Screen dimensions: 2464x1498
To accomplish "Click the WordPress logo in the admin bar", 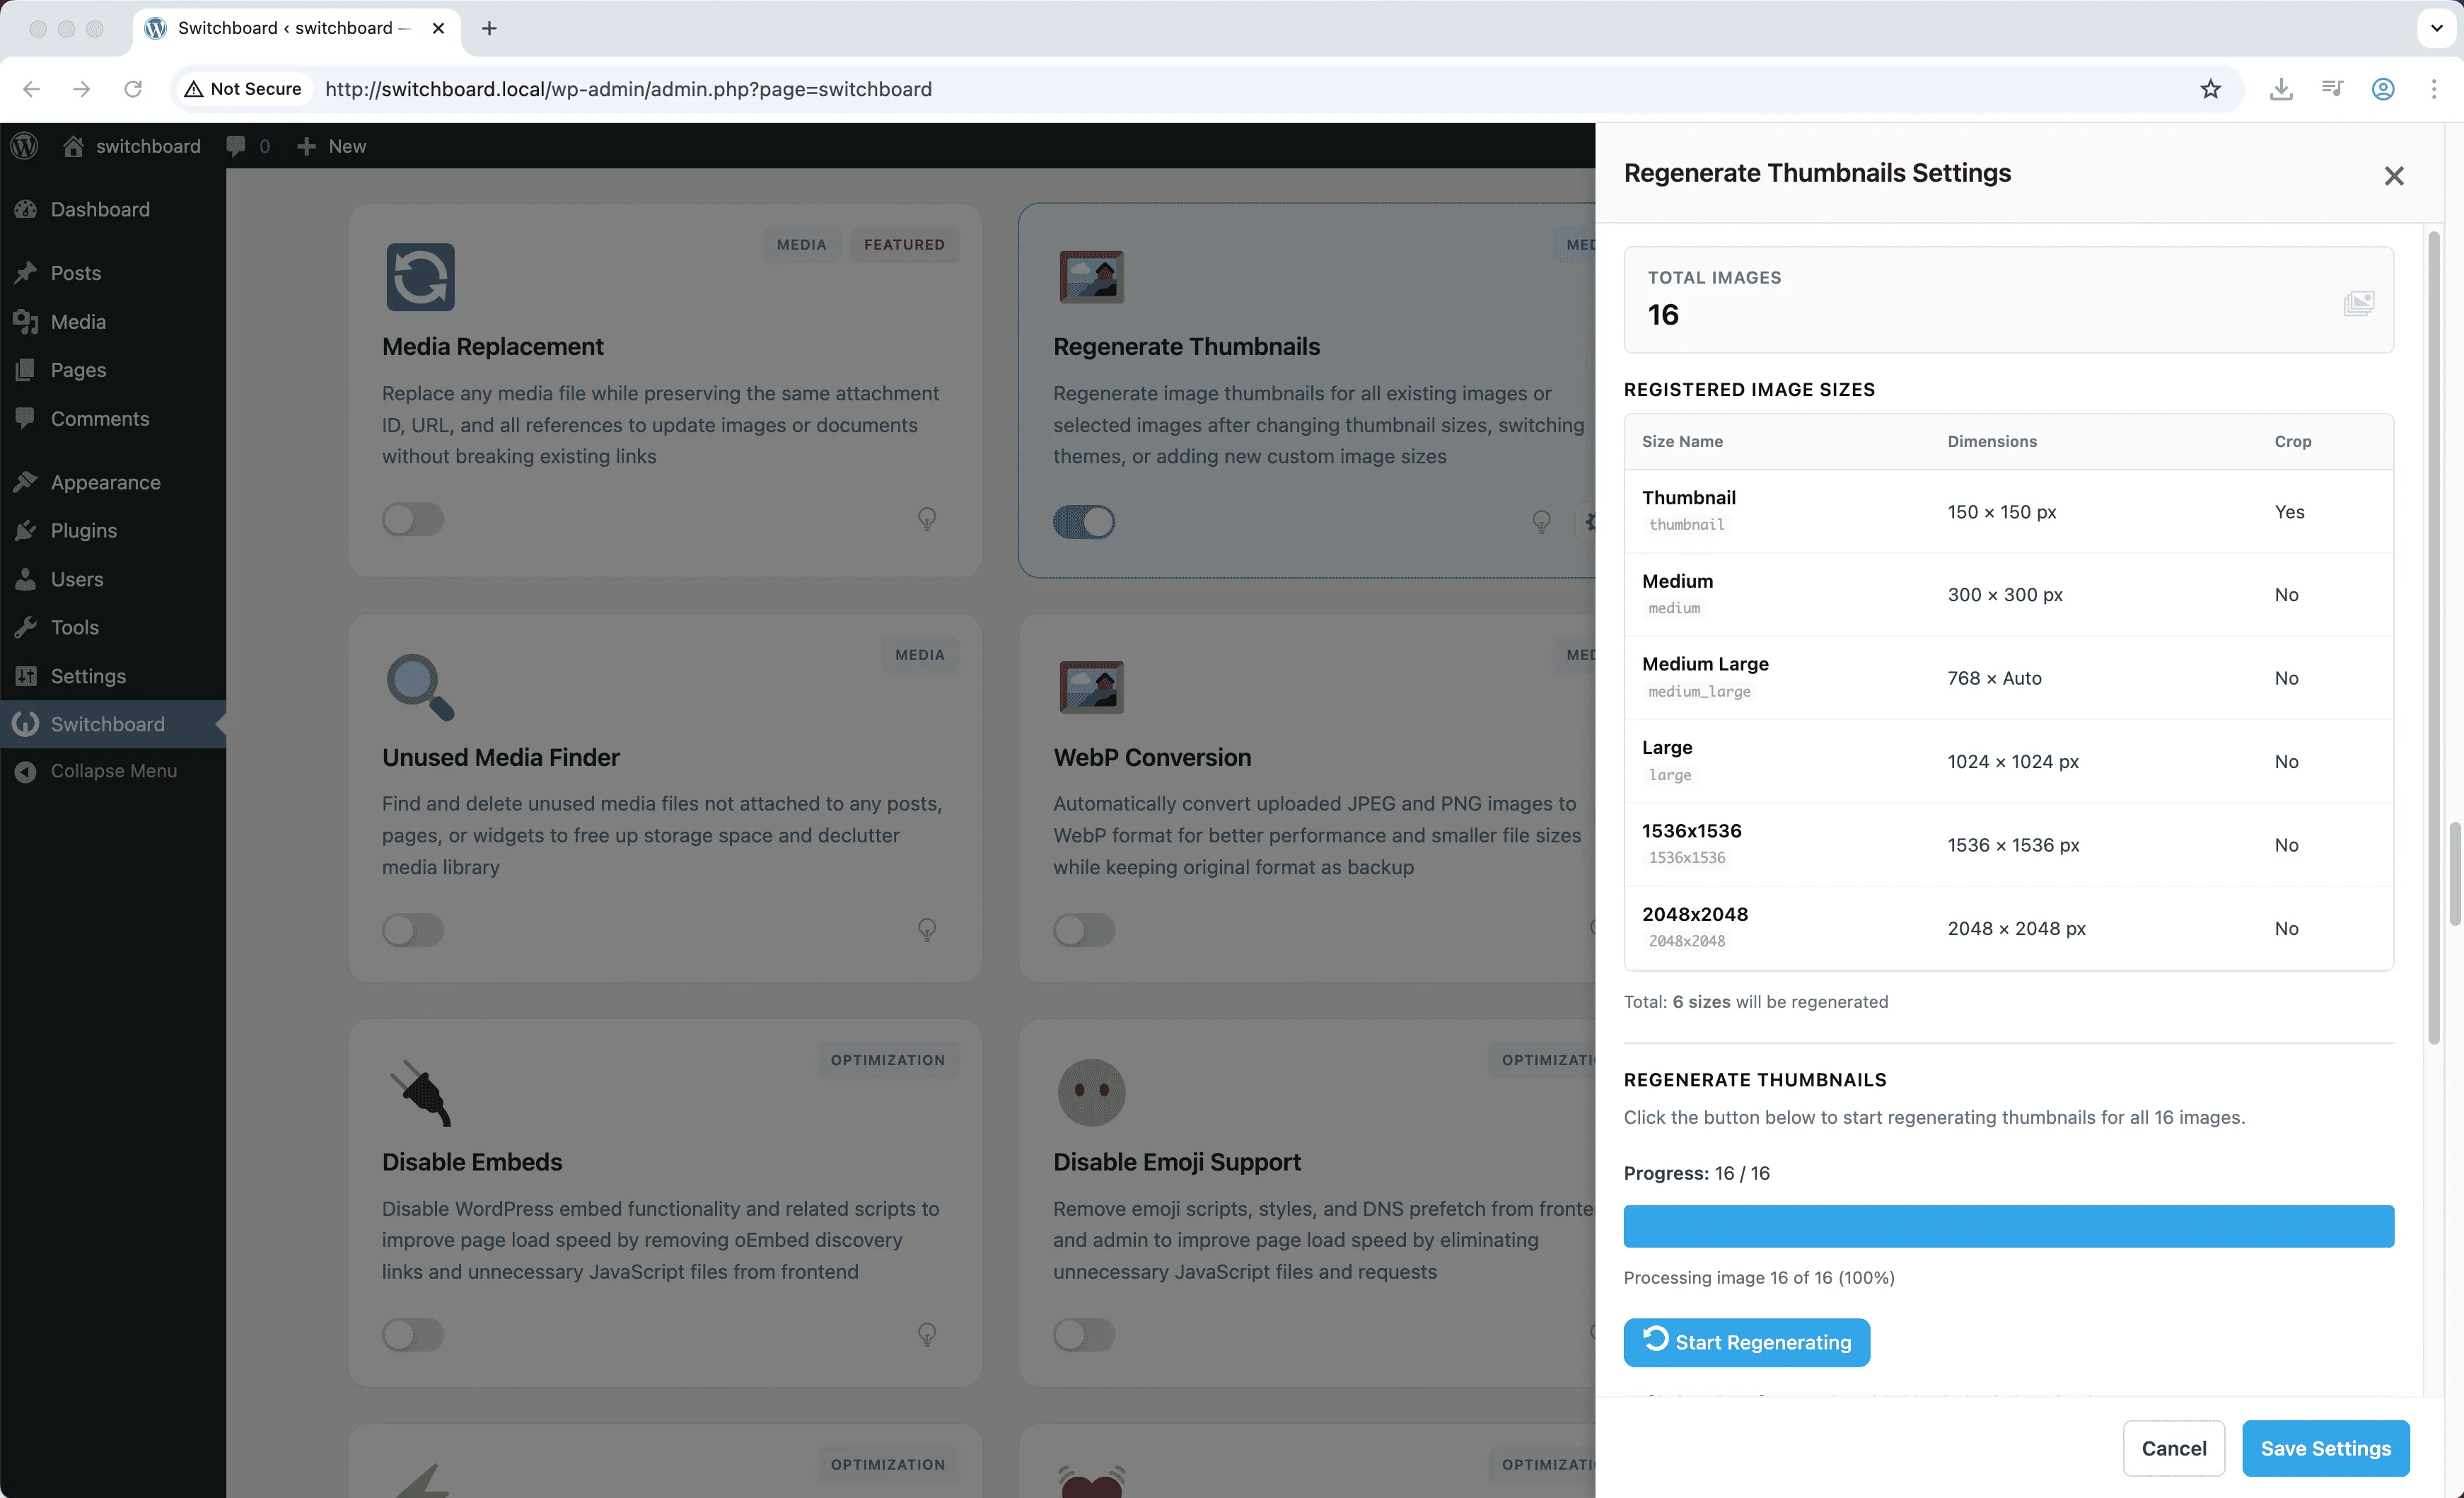I will click(x=24, y=146).
